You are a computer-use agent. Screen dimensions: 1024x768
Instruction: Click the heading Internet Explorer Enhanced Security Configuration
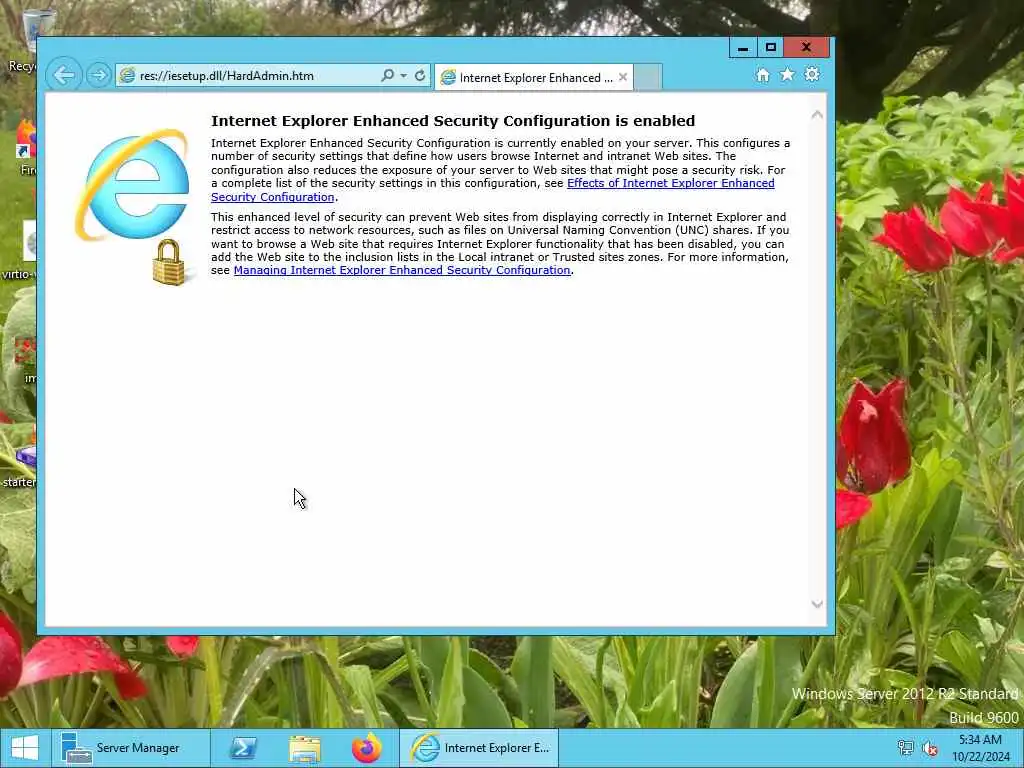pos(453,121)
